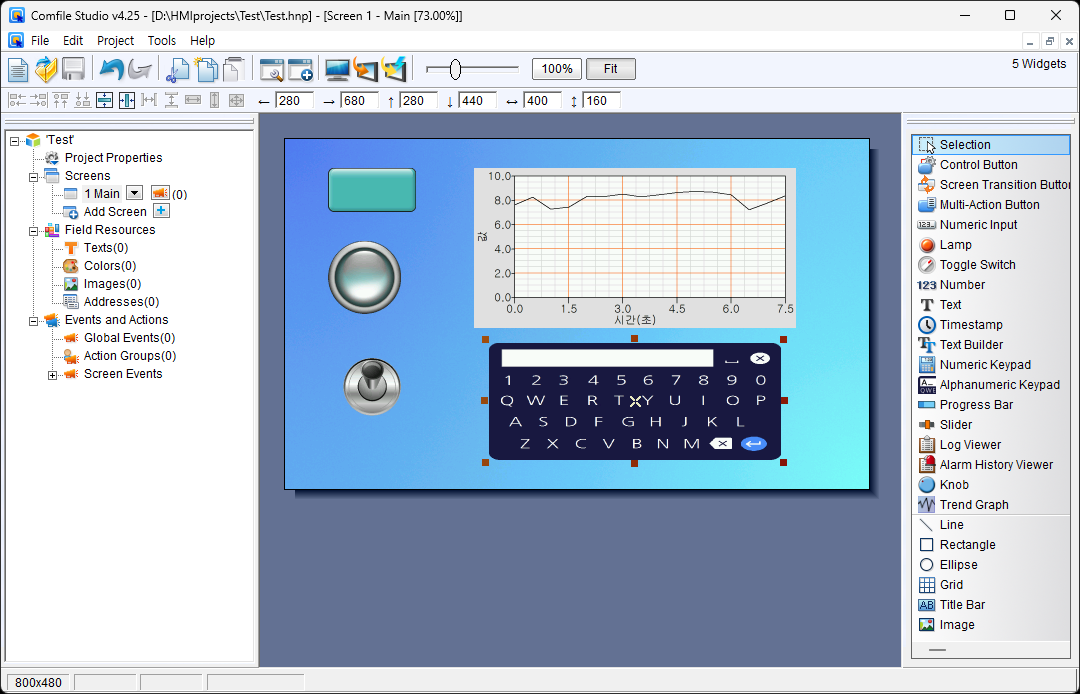Collapse the Field Resources tree branch
The image size is (1080, 694).
pos(34,229)
